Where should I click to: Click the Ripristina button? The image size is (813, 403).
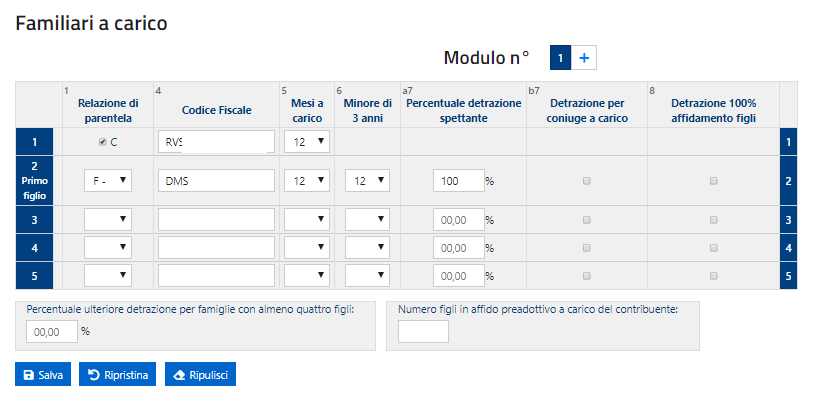(x=117, y=375)
